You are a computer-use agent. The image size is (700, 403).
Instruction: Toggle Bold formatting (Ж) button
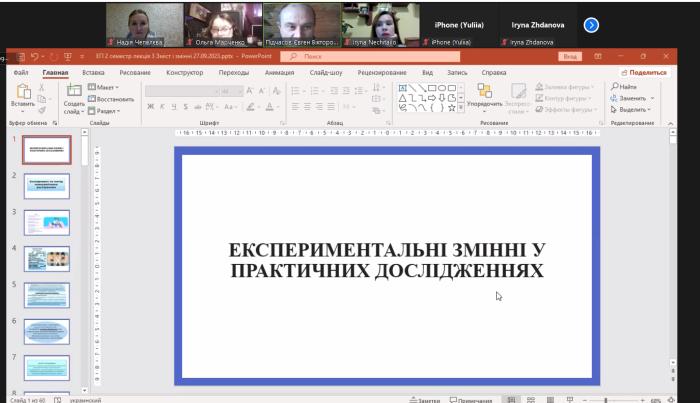149,106
